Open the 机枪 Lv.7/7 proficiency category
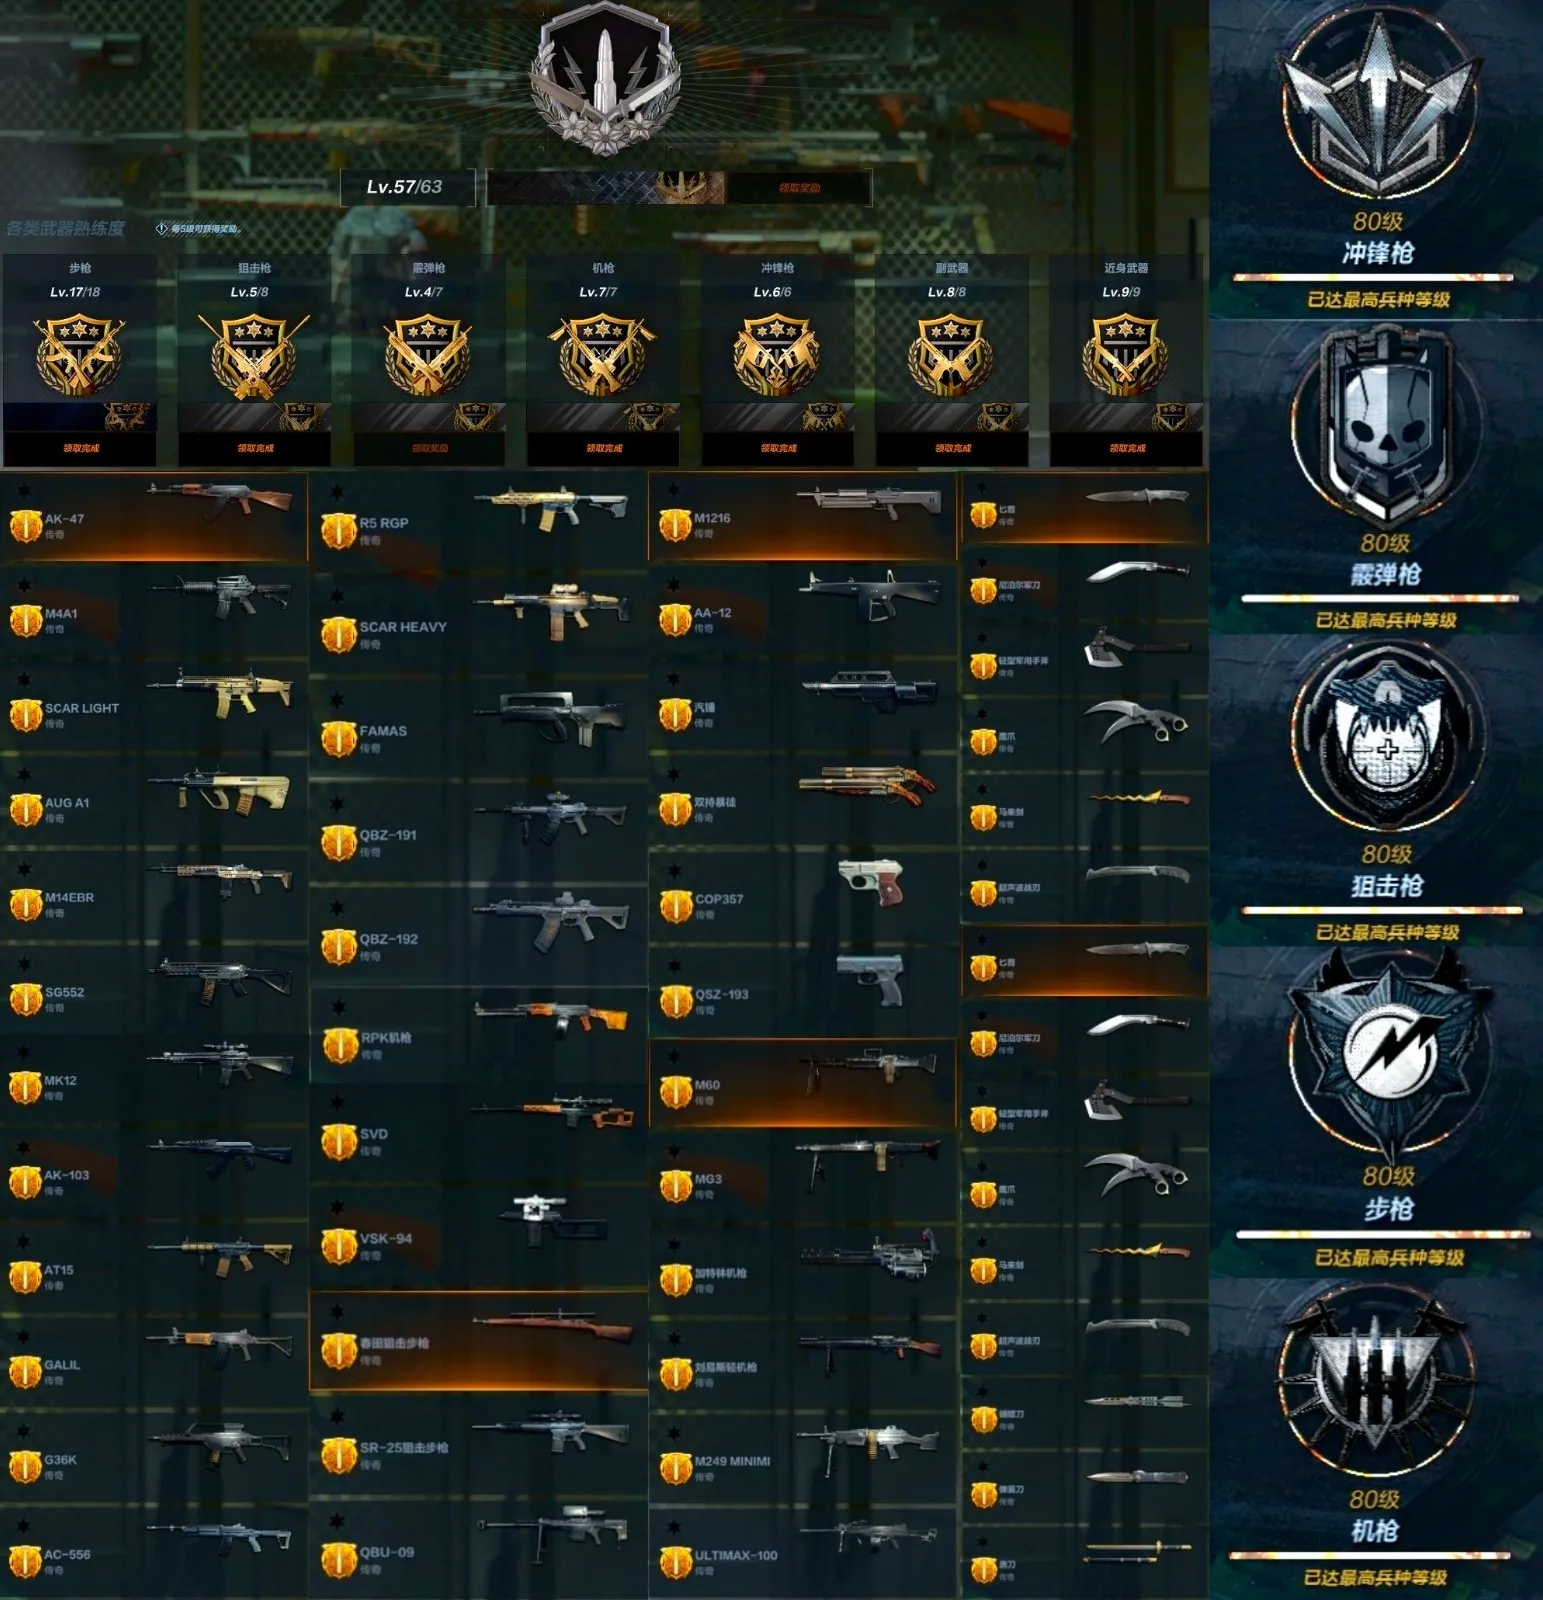The width and height of the screenshot is (1543, 1600). pos(603,360)
